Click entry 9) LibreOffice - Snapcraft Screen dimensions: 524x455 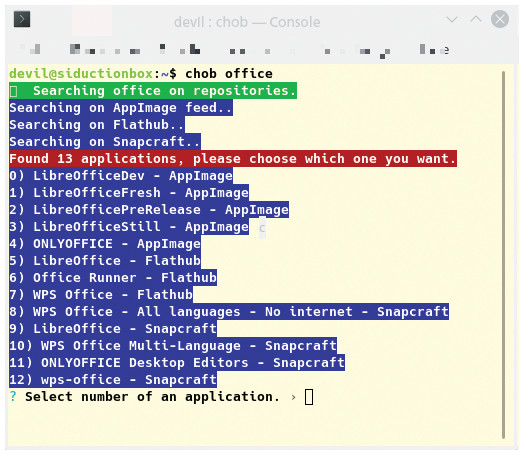click(113, 329)
